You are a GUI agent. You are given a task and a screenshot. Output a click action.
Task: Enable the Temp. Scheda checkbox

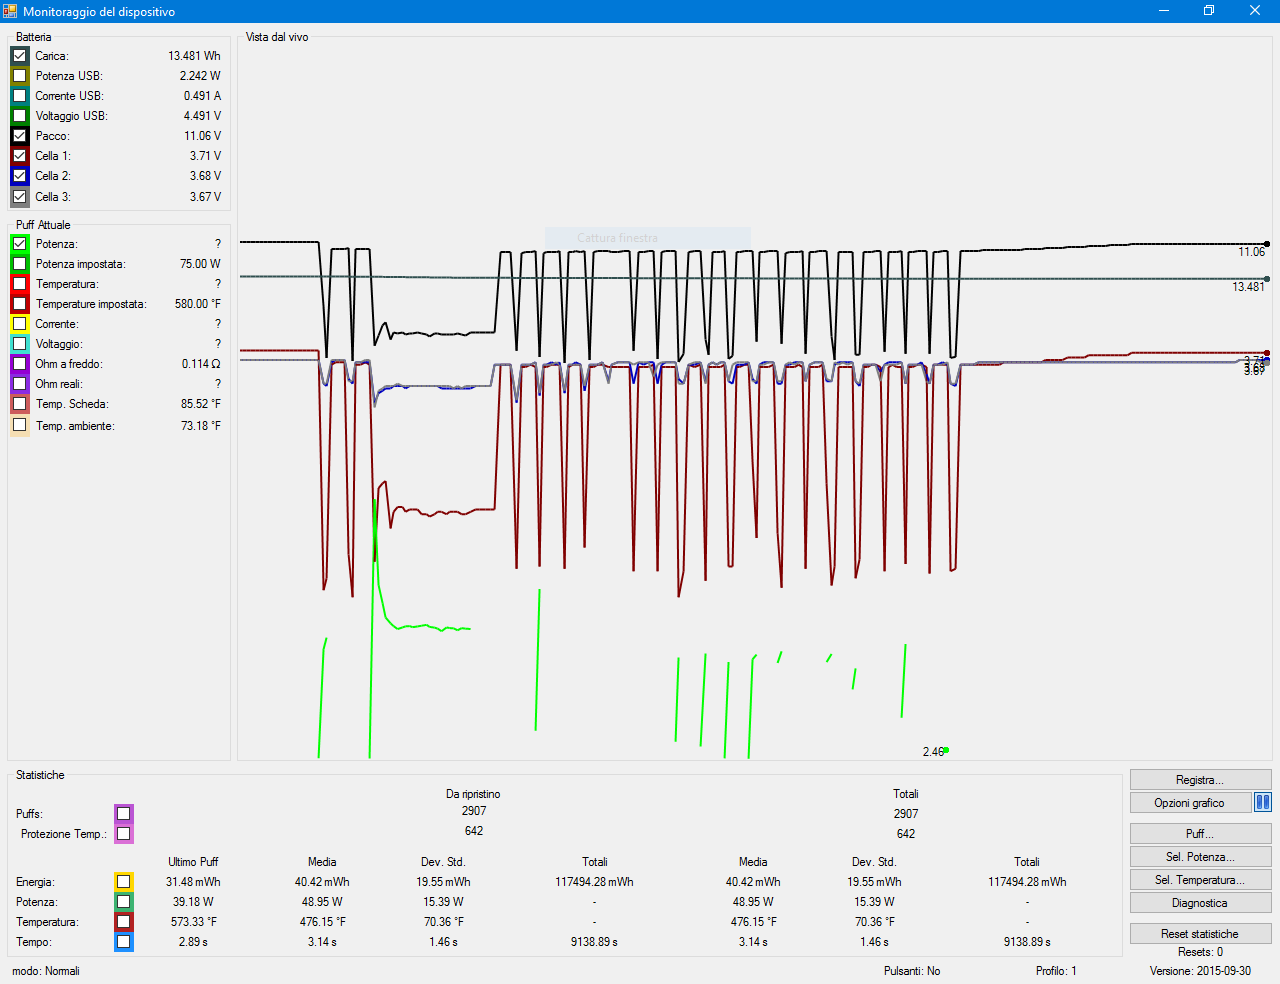[20, 404]
